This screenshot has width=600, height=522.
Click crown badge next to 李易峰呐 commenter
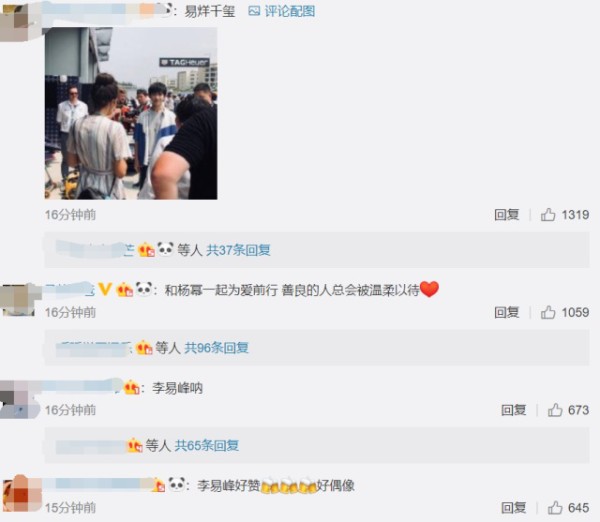[131, 388]
